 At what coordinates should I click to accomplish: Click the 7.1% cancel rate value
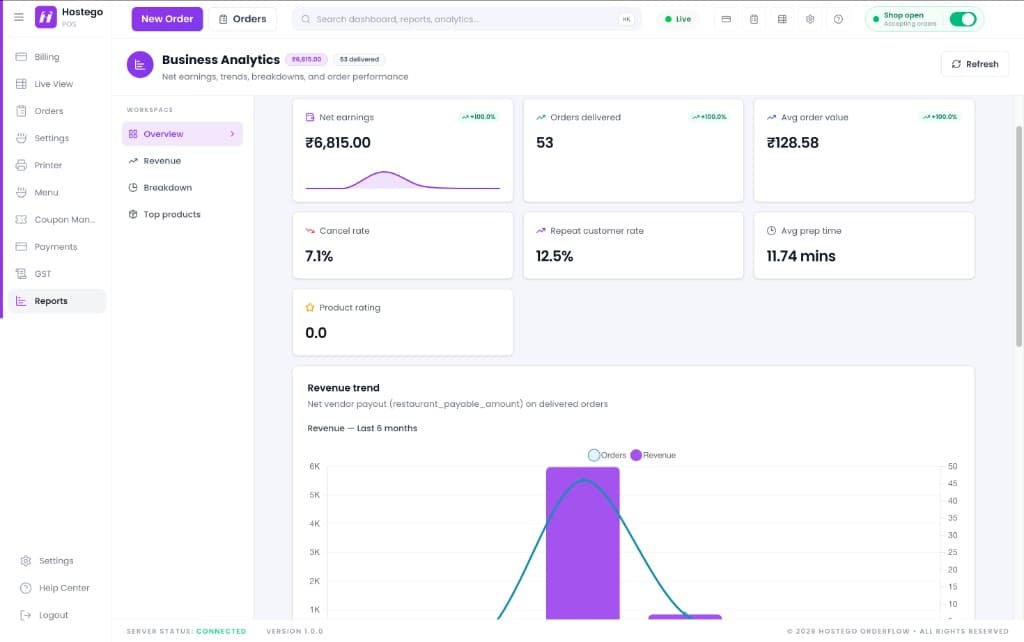[x=319, y=256]
